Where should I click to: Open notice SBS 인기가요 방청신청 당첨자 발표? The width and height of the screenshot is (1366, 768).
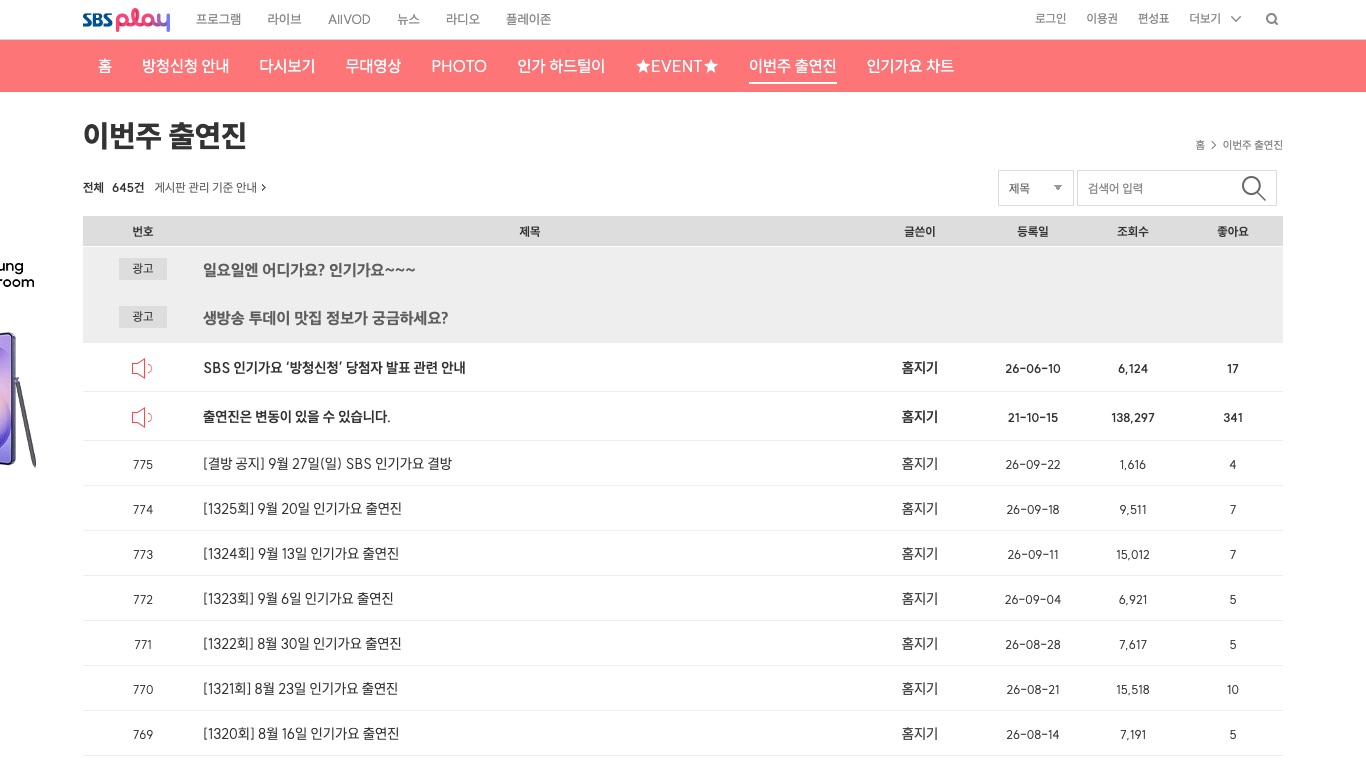(334, 368)
